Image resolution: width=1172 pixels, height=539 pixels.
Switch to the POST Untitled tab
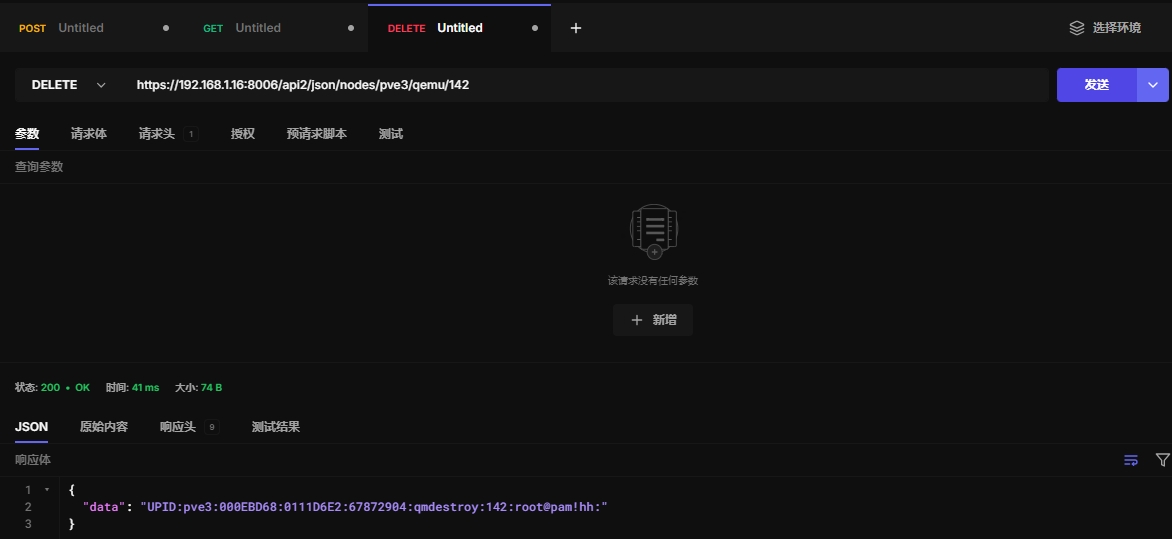pyautogui.click(x=80, y=28)
